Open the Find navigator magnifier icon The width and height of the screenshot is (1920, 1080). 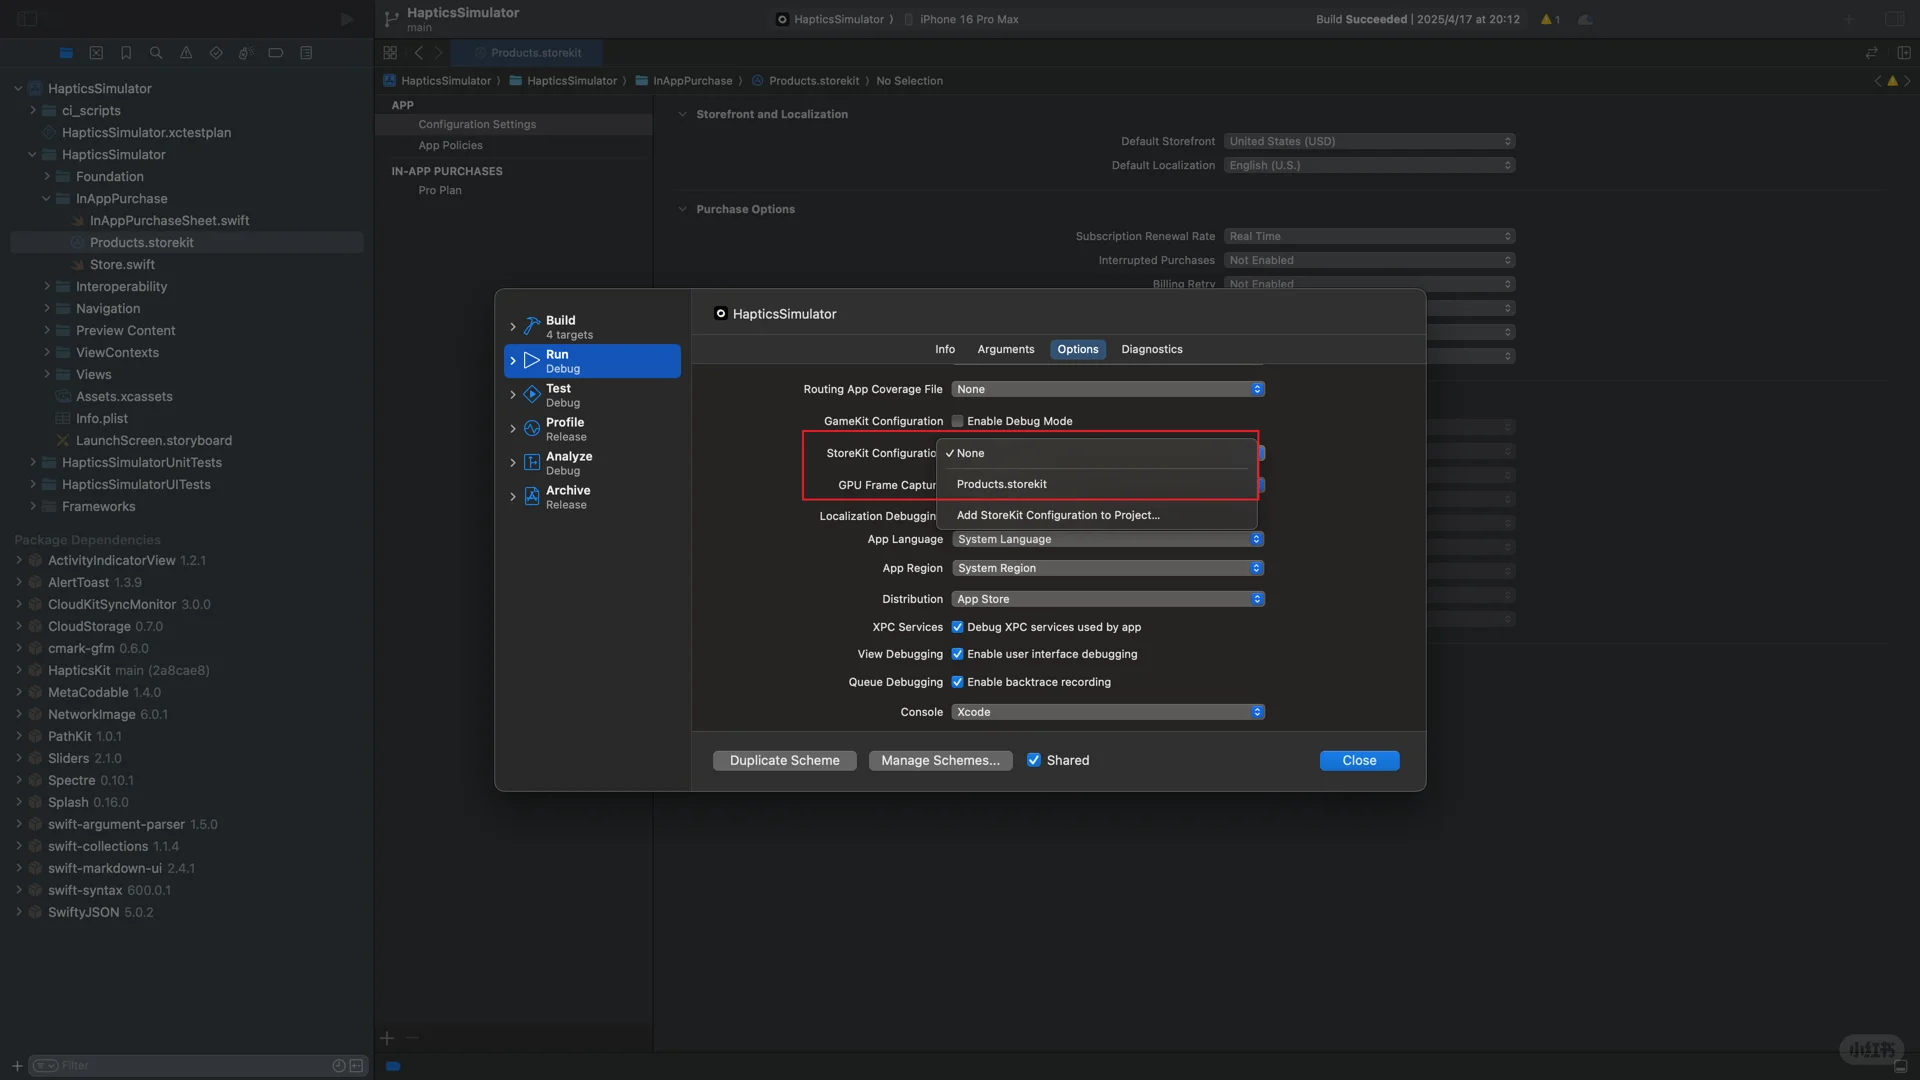[x=156, y=53]
